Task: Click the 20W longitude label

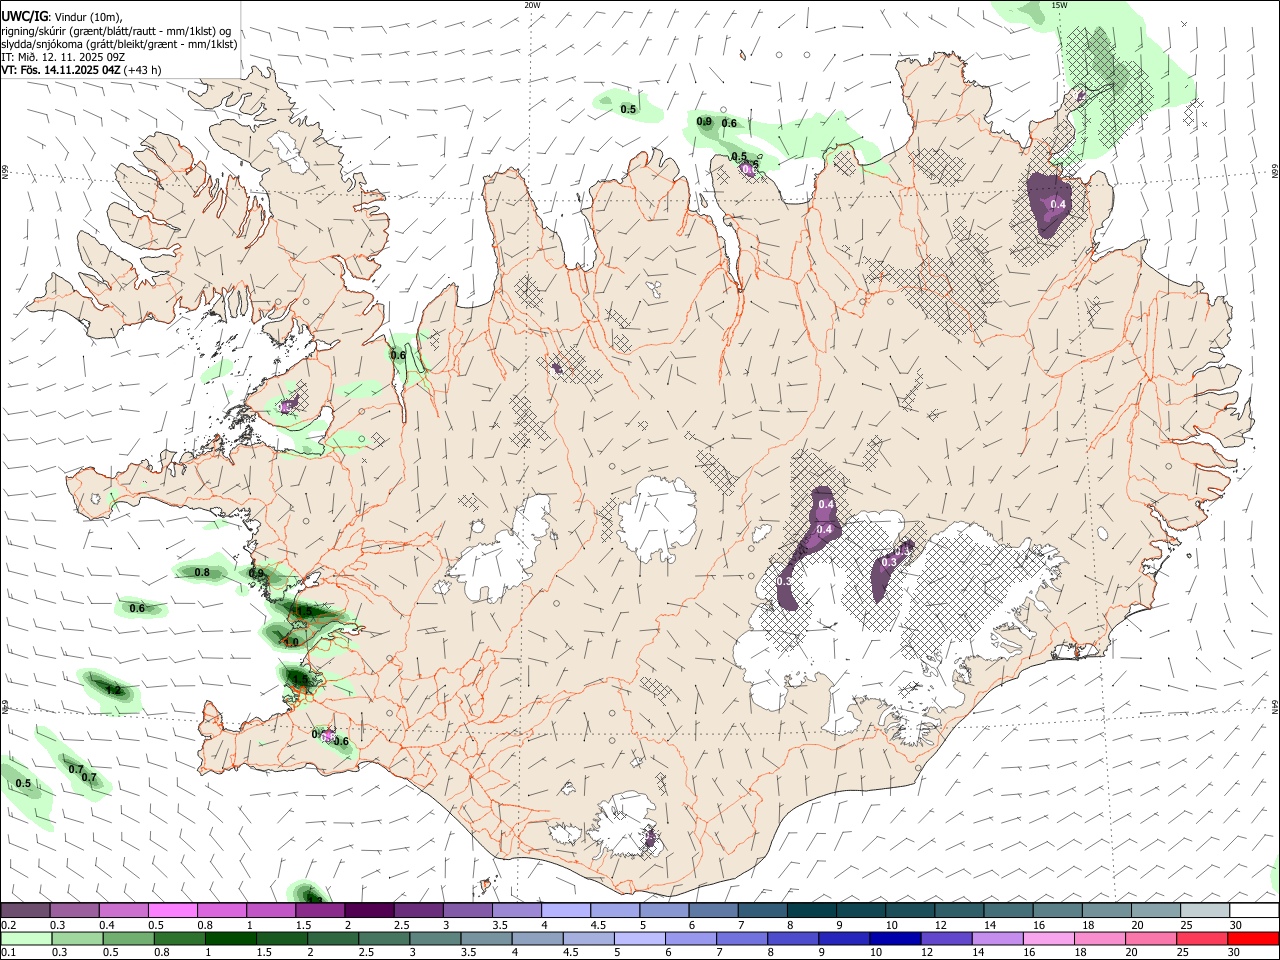Action: [x=533, y=5]
